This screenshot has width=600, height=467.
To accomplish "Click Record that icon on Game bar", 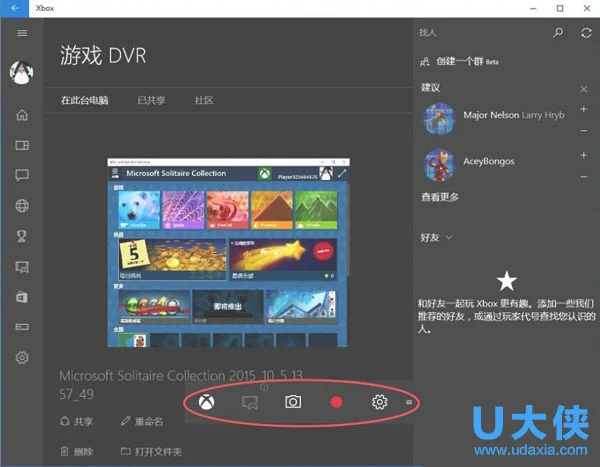I will point(250,402).
